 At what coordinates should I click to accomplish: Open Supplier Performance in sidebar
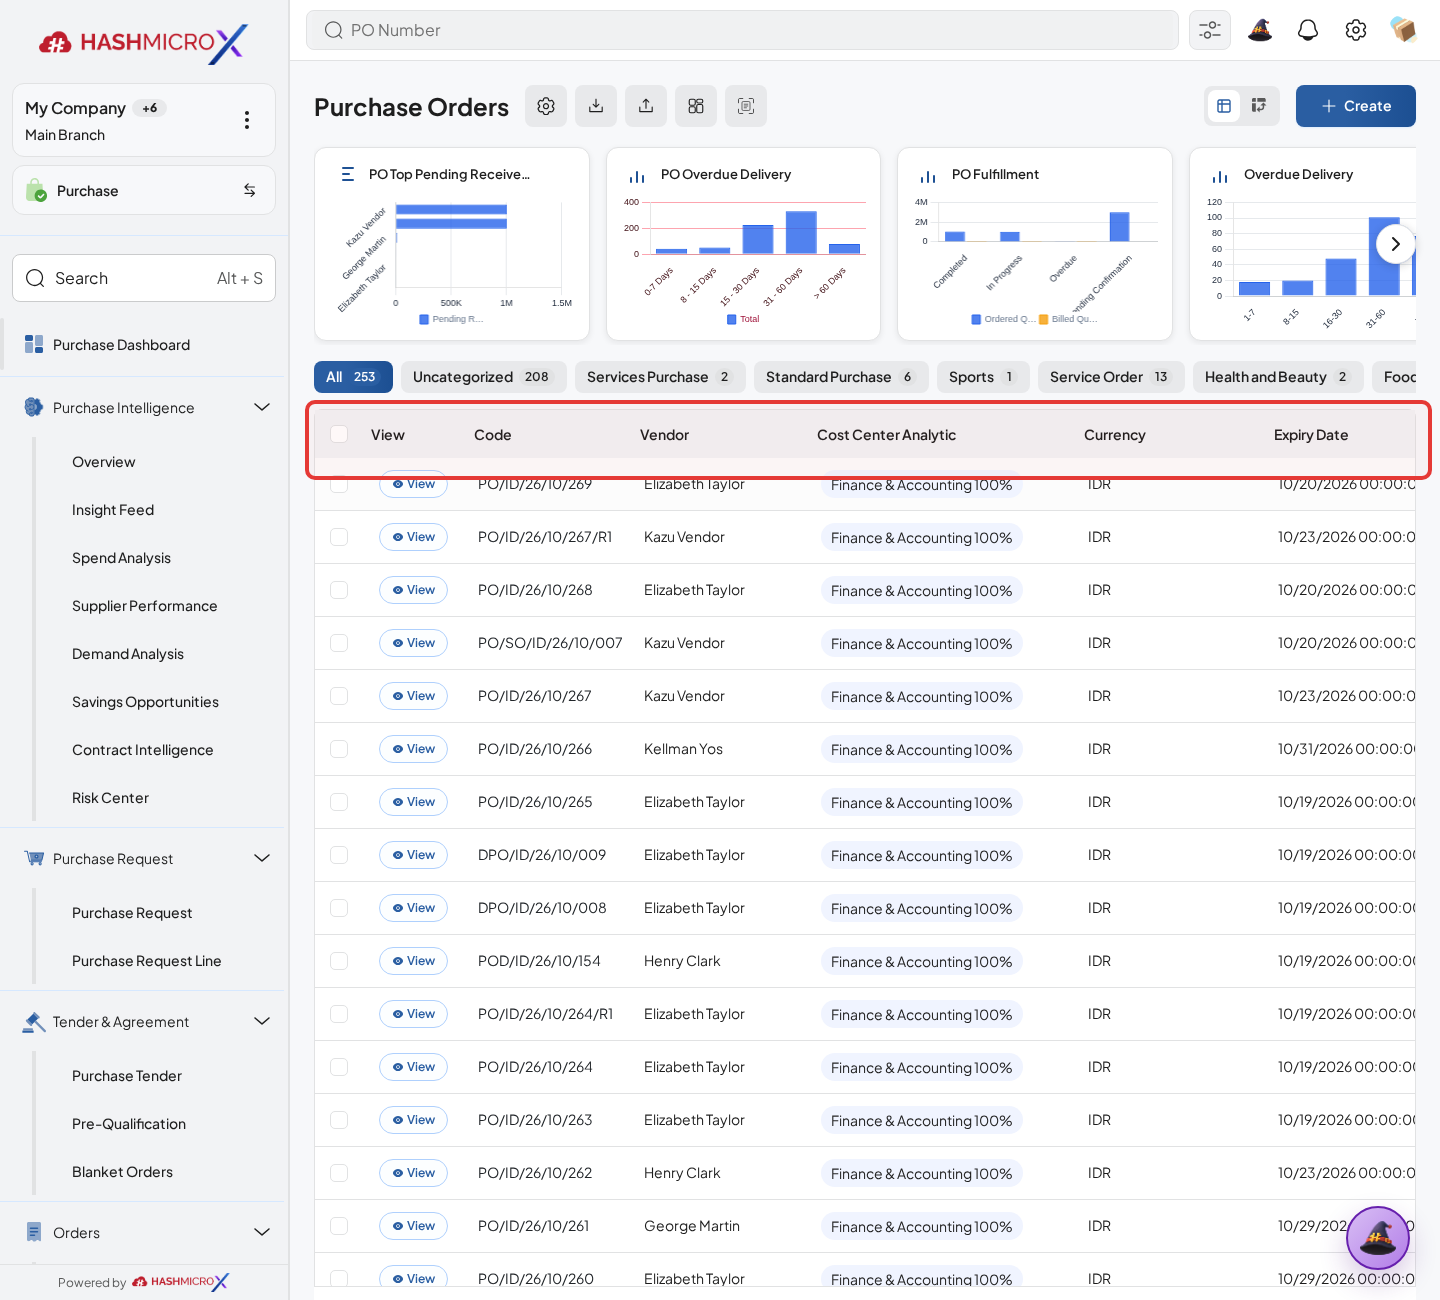(144, 606)
